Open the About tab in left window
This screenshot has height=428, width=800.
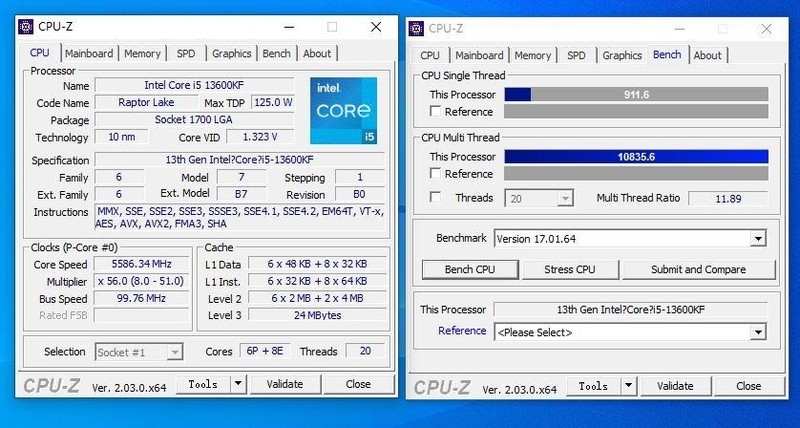pos(317,54)
